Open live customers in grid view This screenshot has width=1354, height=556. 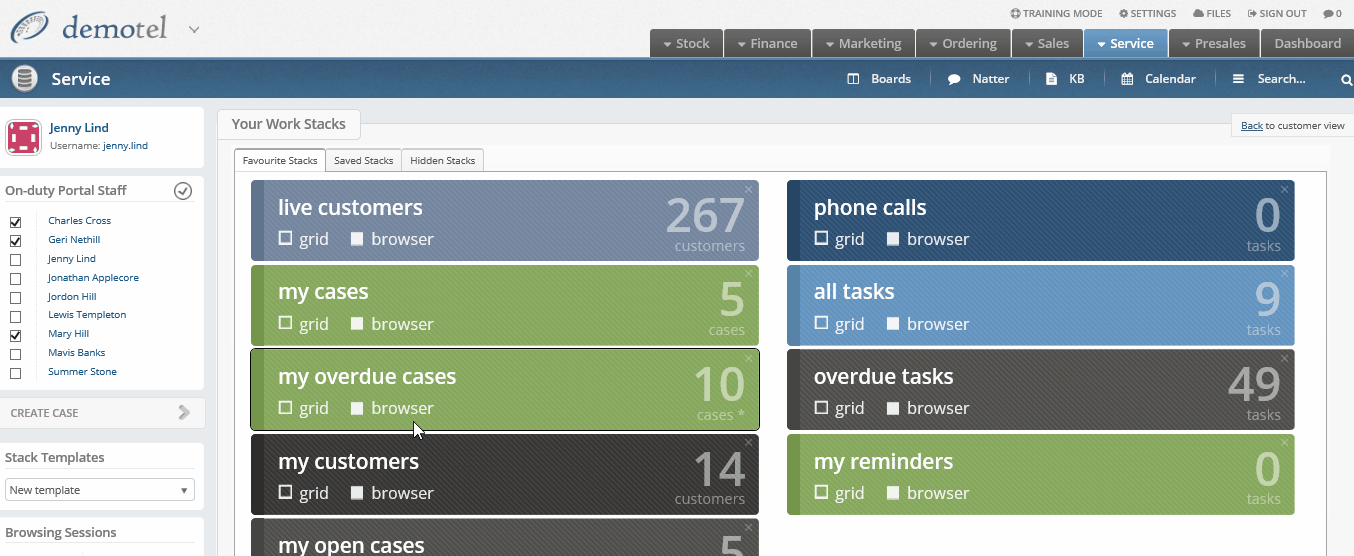(304, 239)
